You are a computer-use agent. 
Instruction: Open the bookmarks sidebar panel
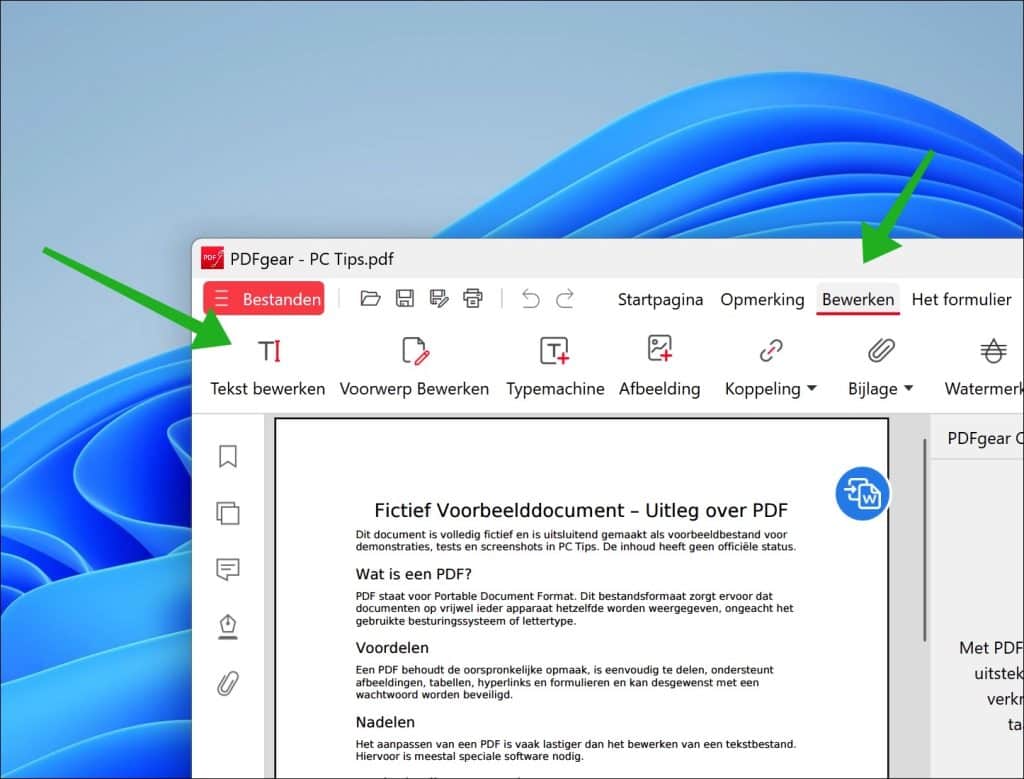coord(228,456)
